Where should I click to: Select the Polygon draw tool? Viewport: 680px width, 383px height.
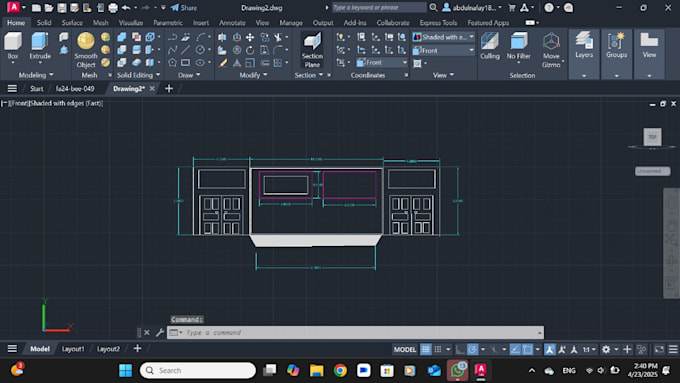tap(172, 63)
